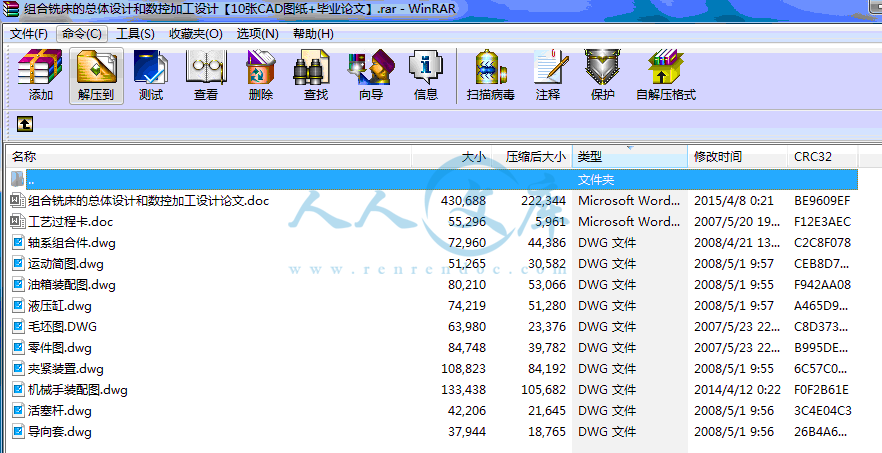The height and width of the screenshot is (453, 882).
Task: Open the 选项(N) menu
Action: (257, 34)
